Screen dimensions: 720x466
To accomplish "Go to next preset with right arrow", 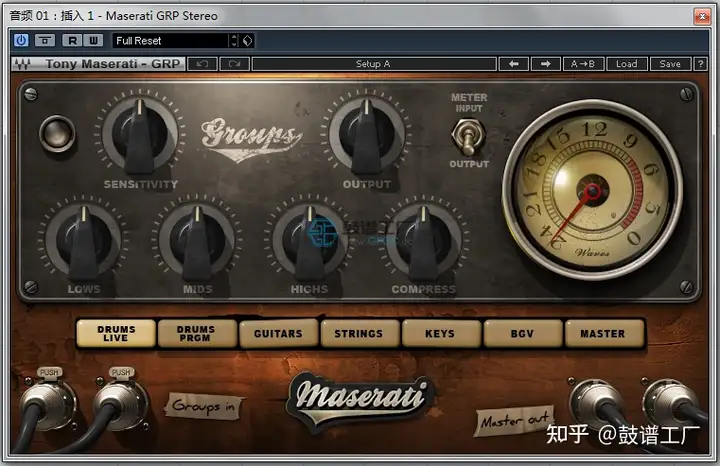I will [546, 64].
